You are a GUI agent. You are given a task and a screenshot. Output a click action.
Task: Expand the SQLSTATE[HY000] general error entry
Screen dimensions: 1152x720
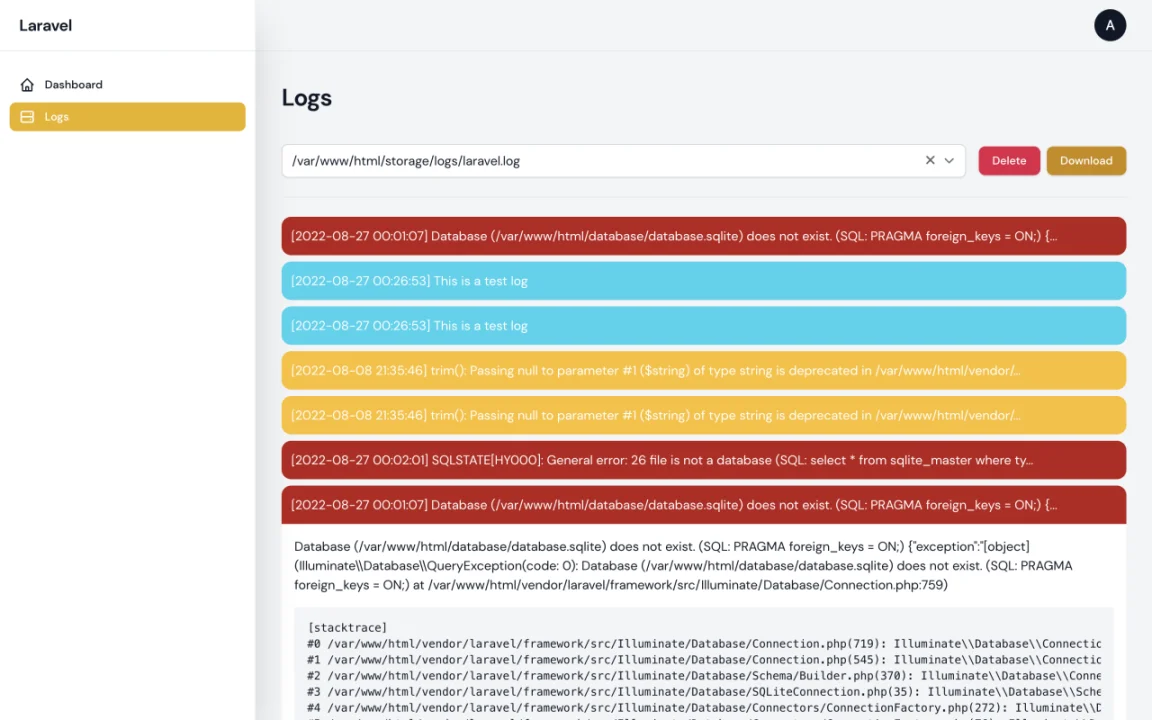[x=704, y=460]
